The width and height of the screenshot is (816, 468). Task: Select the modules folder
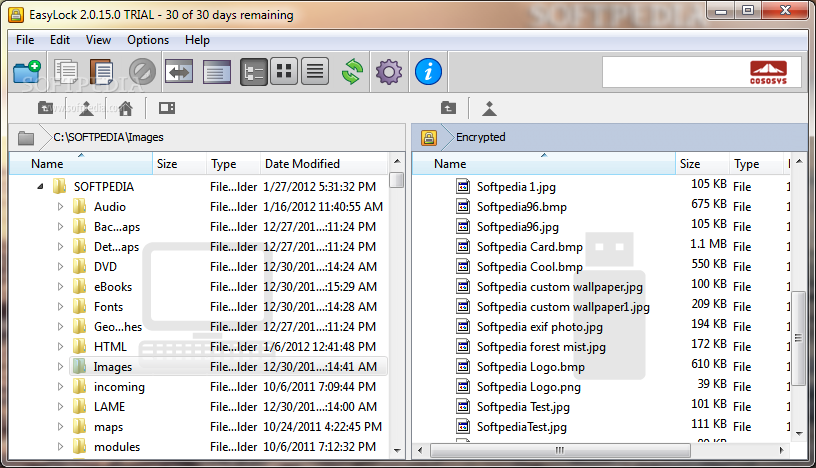pos(117,447)
